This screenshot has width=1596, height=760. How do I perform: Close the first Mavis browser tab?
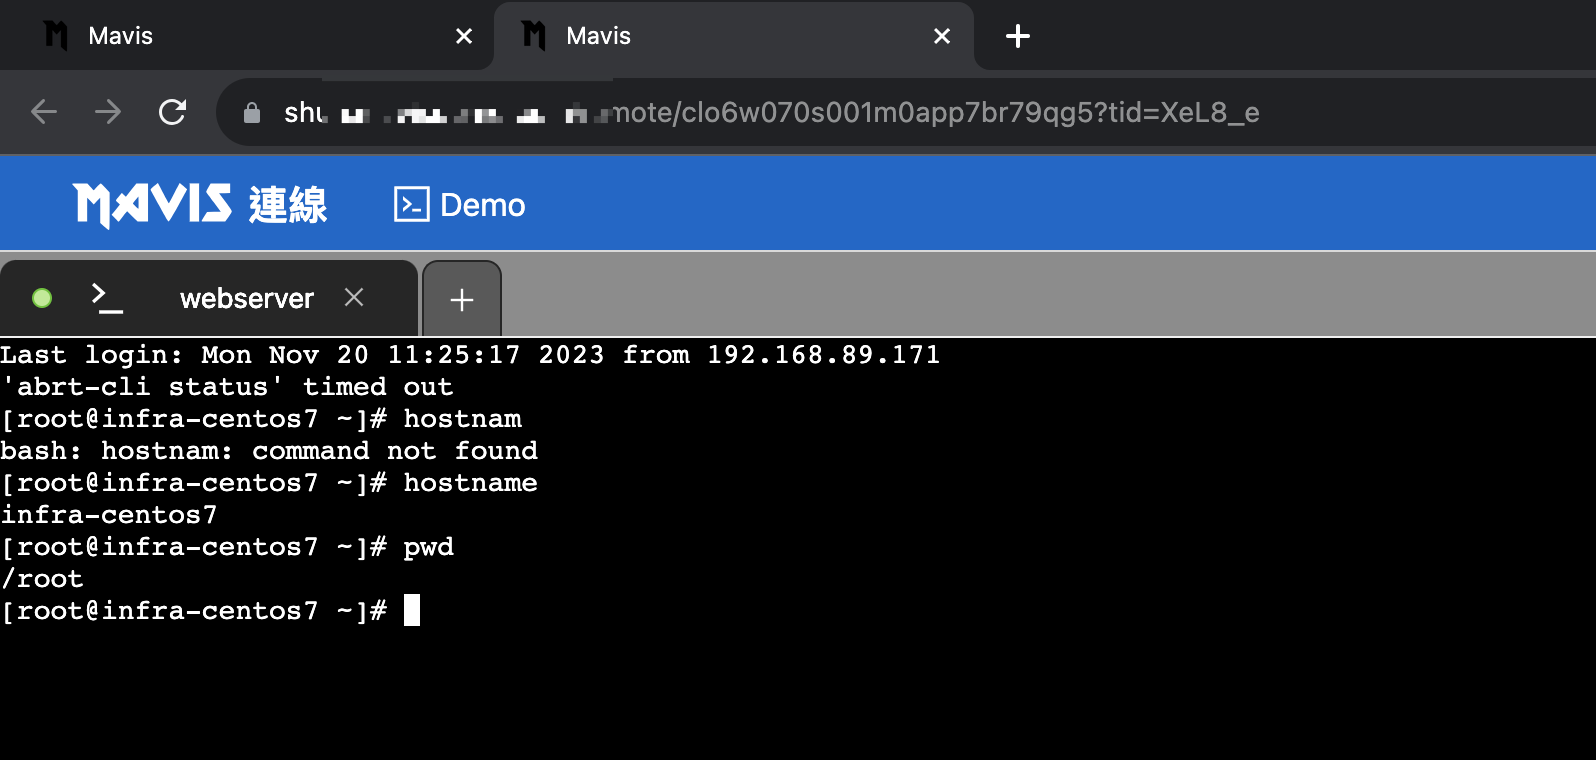coord(464,36)
